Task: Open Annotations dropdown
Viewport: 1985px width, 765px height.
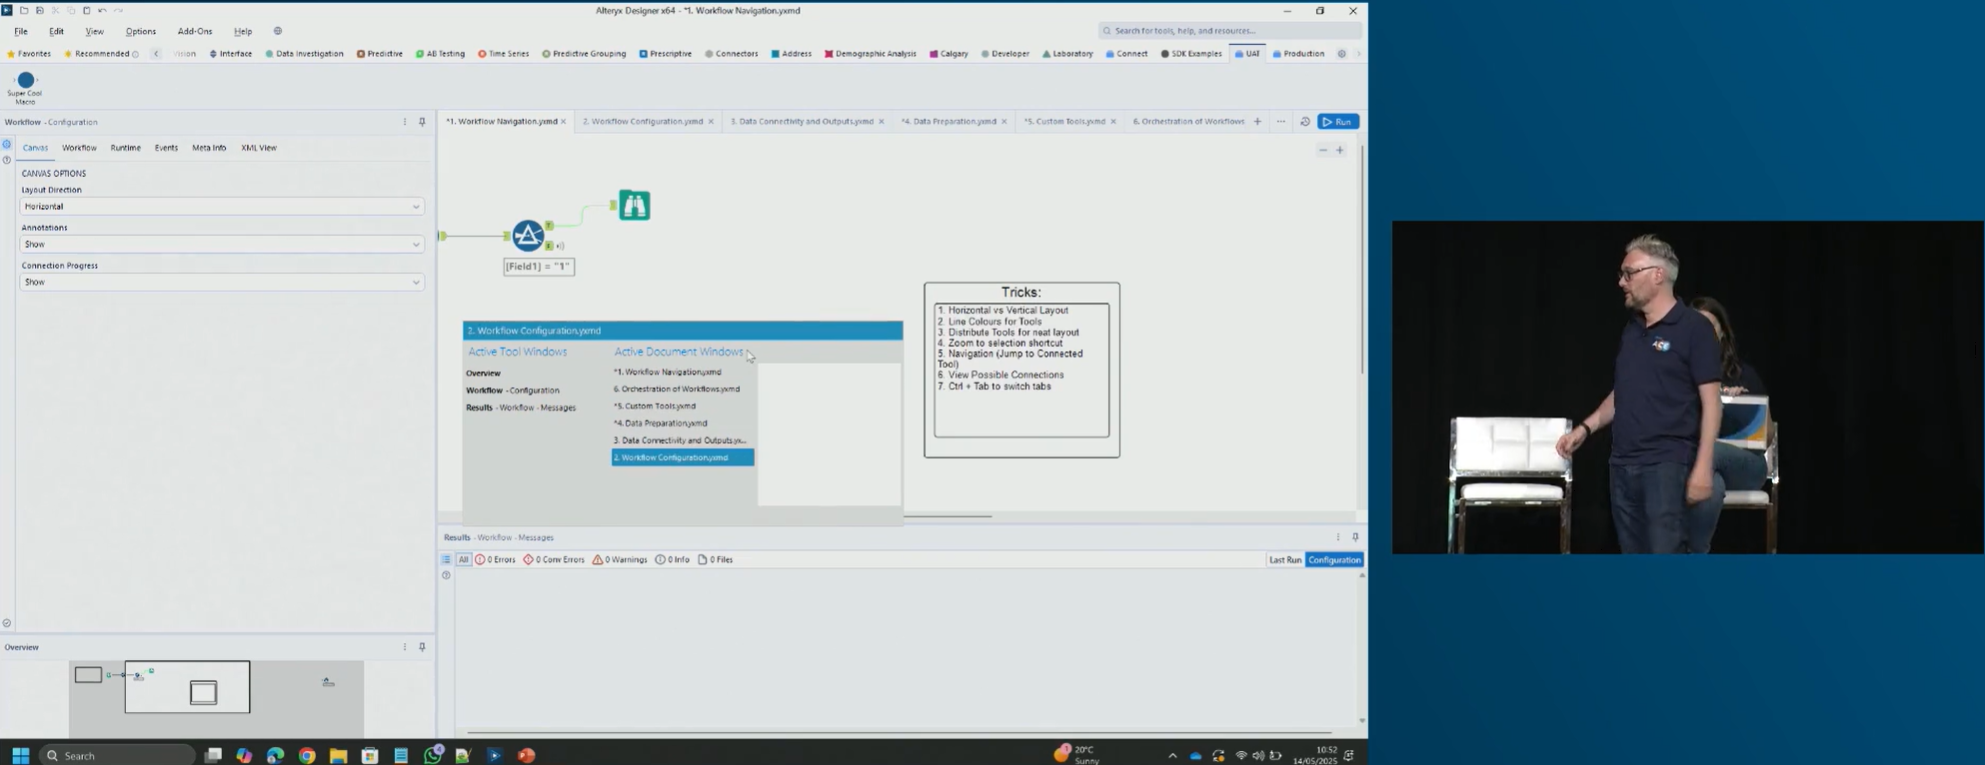Action: click(221, 244)
